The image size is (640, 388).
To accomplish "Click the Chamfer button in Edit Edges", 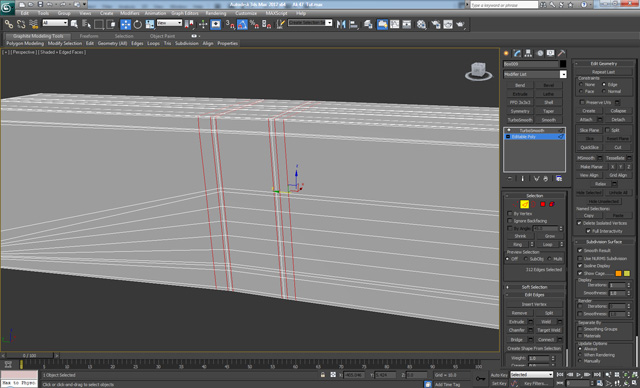I will click(x=517, y=330).
